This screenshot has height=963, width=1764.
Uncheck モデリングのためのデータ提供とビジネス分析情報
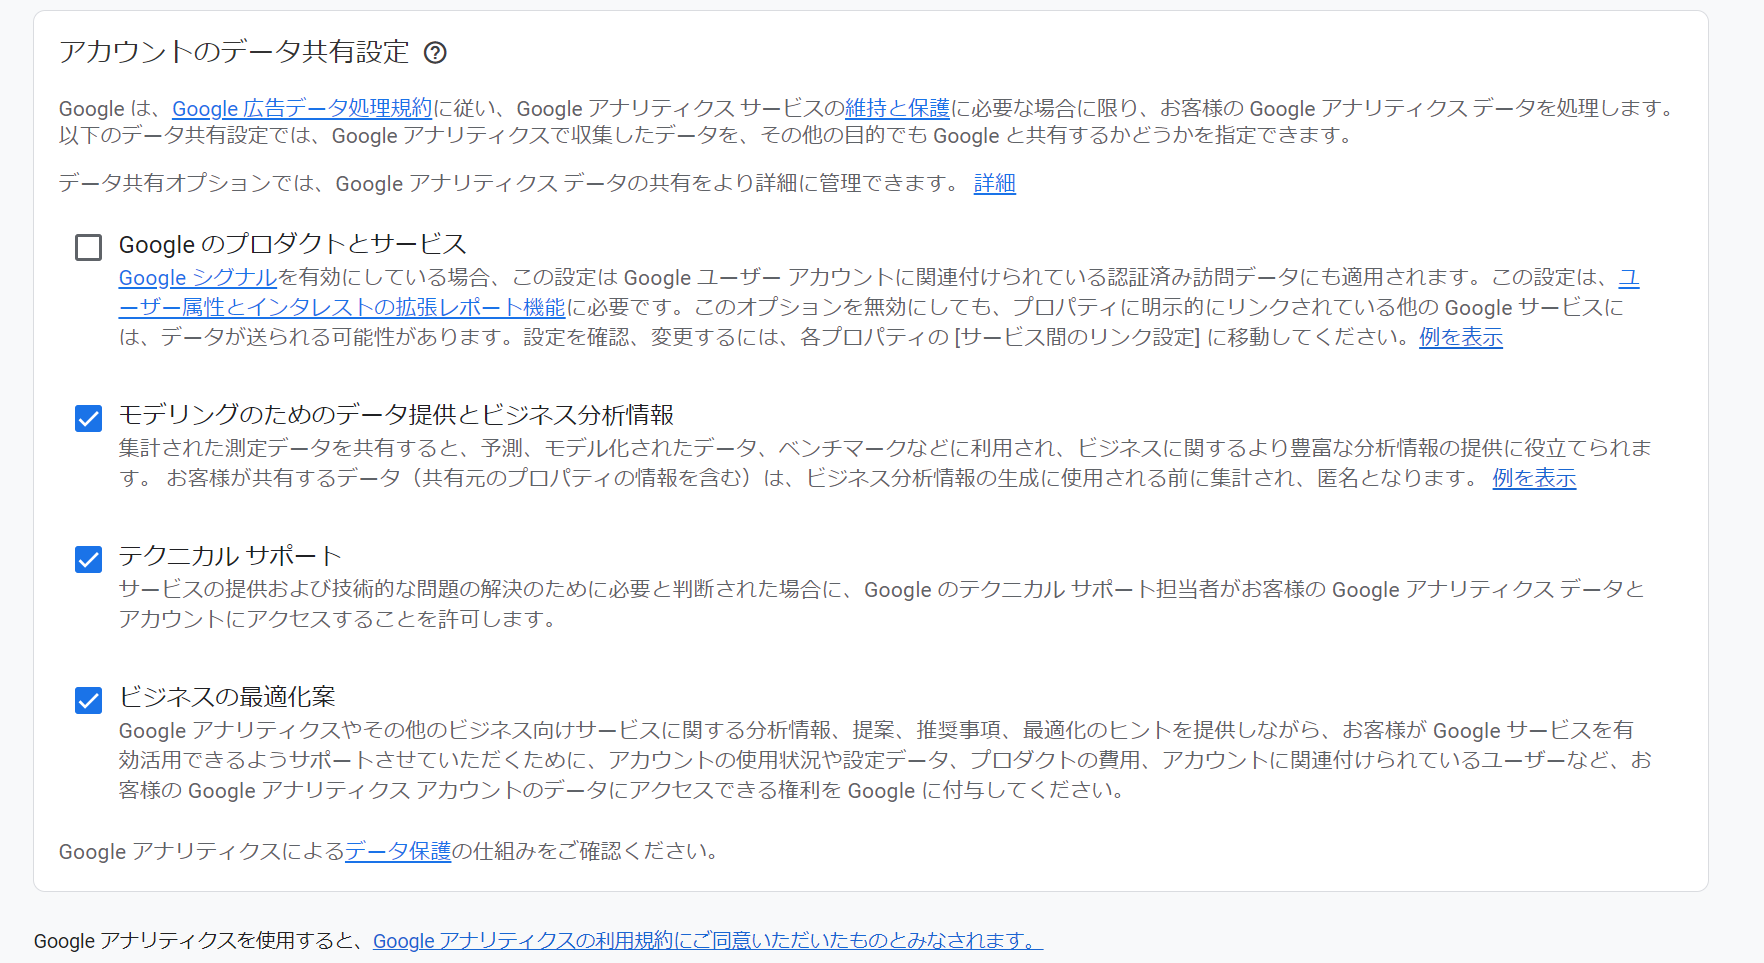tap(89, 418)
